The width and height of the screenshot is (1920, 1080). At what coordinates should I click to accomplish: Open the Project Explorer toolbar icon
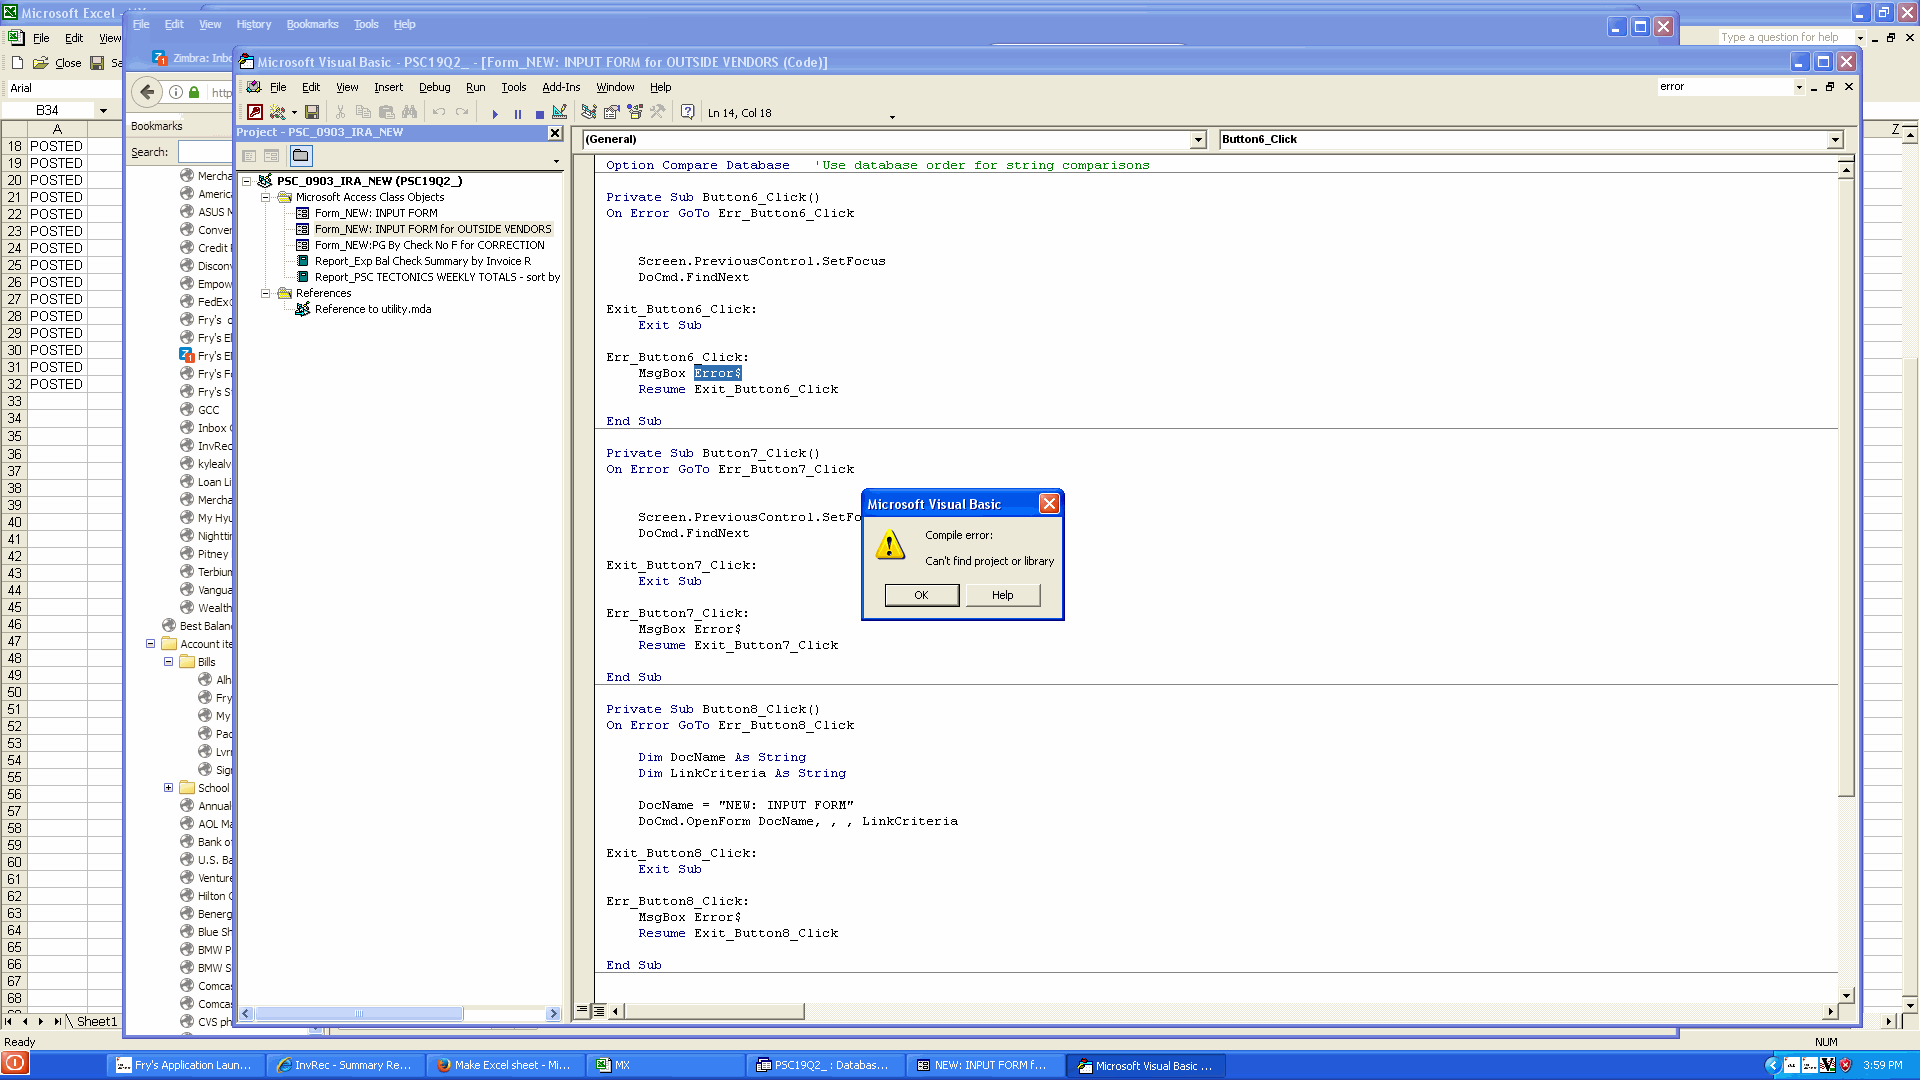[589, 113]
